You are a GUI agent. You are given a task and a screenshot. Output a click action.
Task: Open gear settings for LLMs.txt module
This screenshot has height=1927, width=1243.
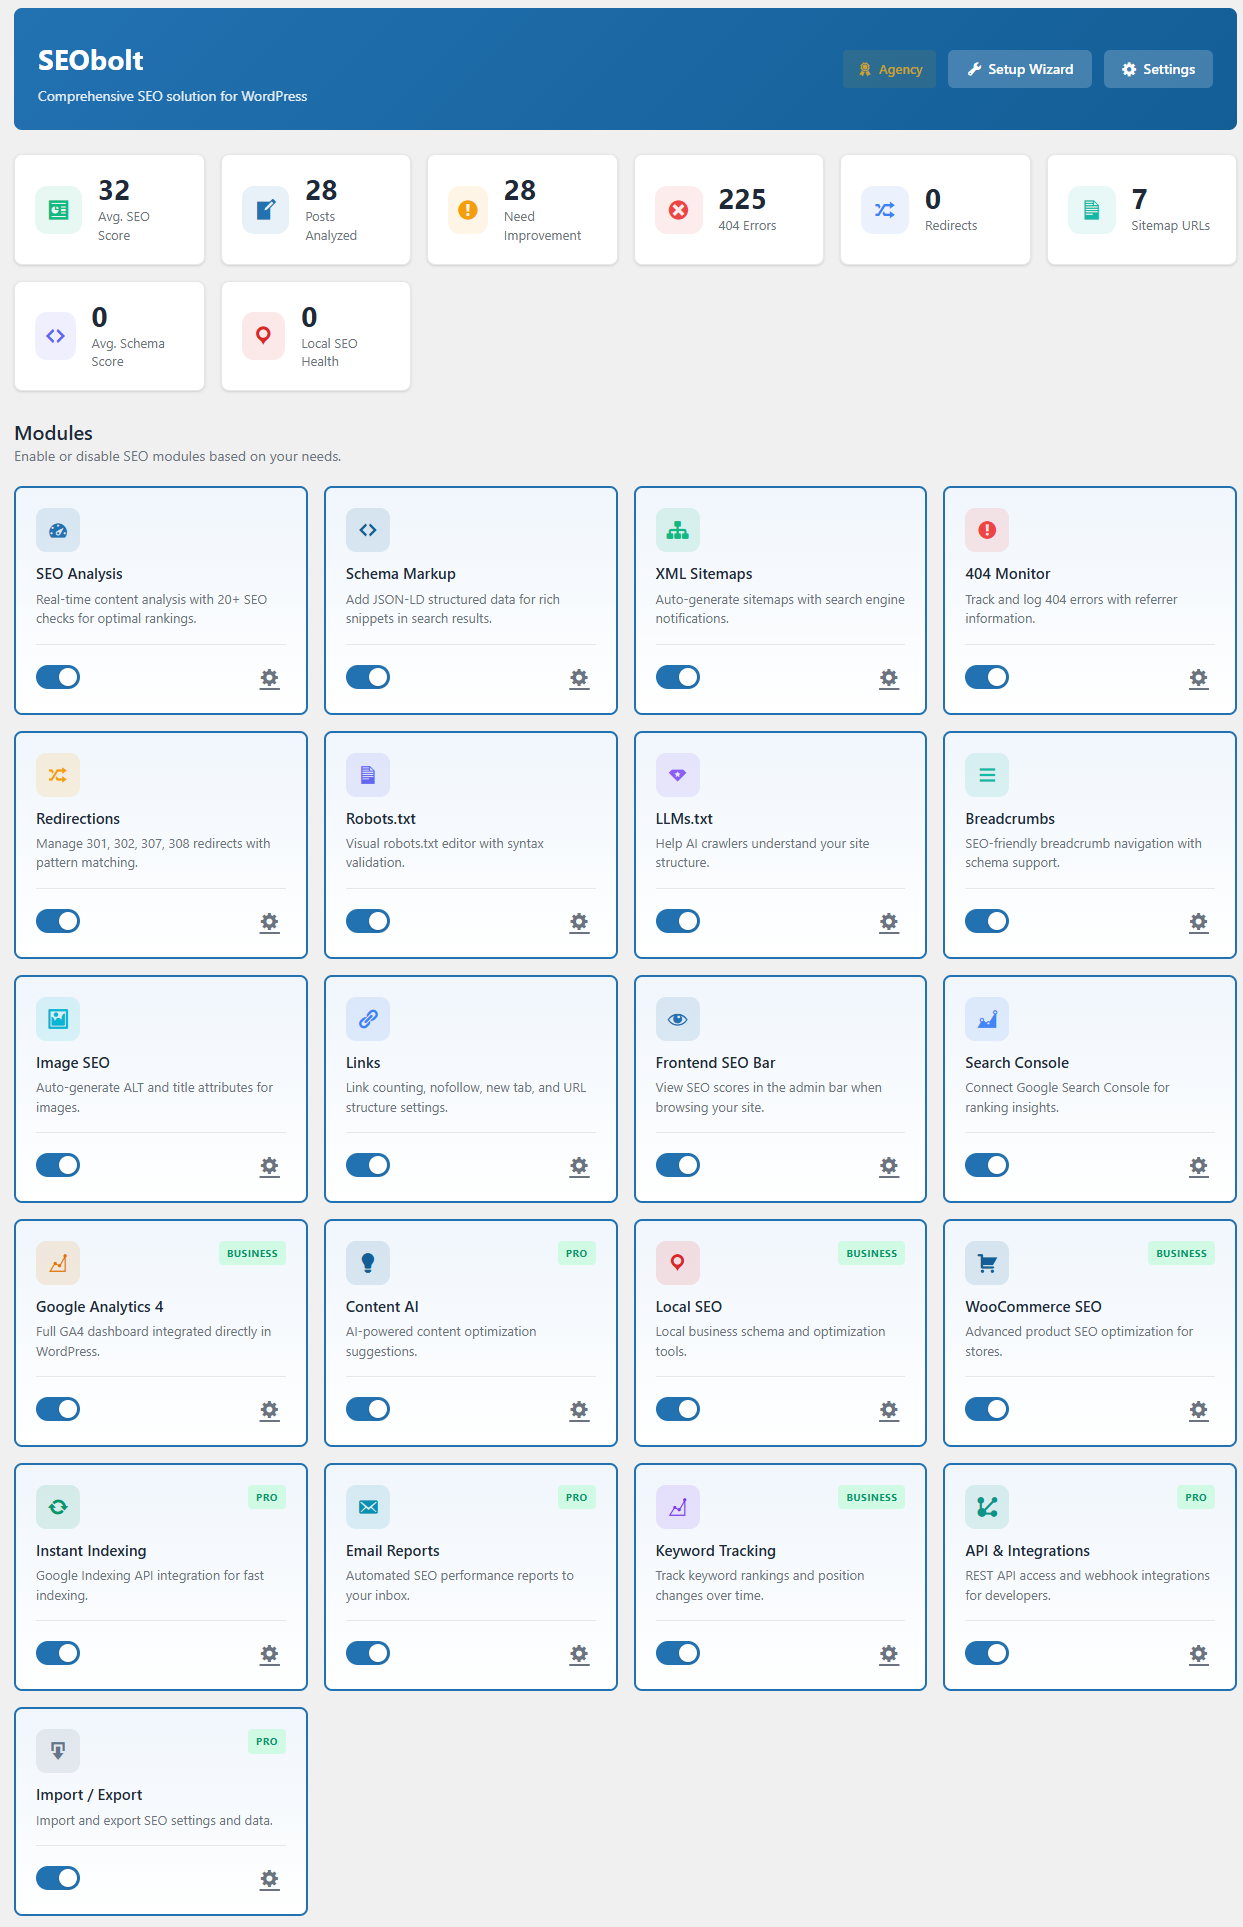click(888, 922)
